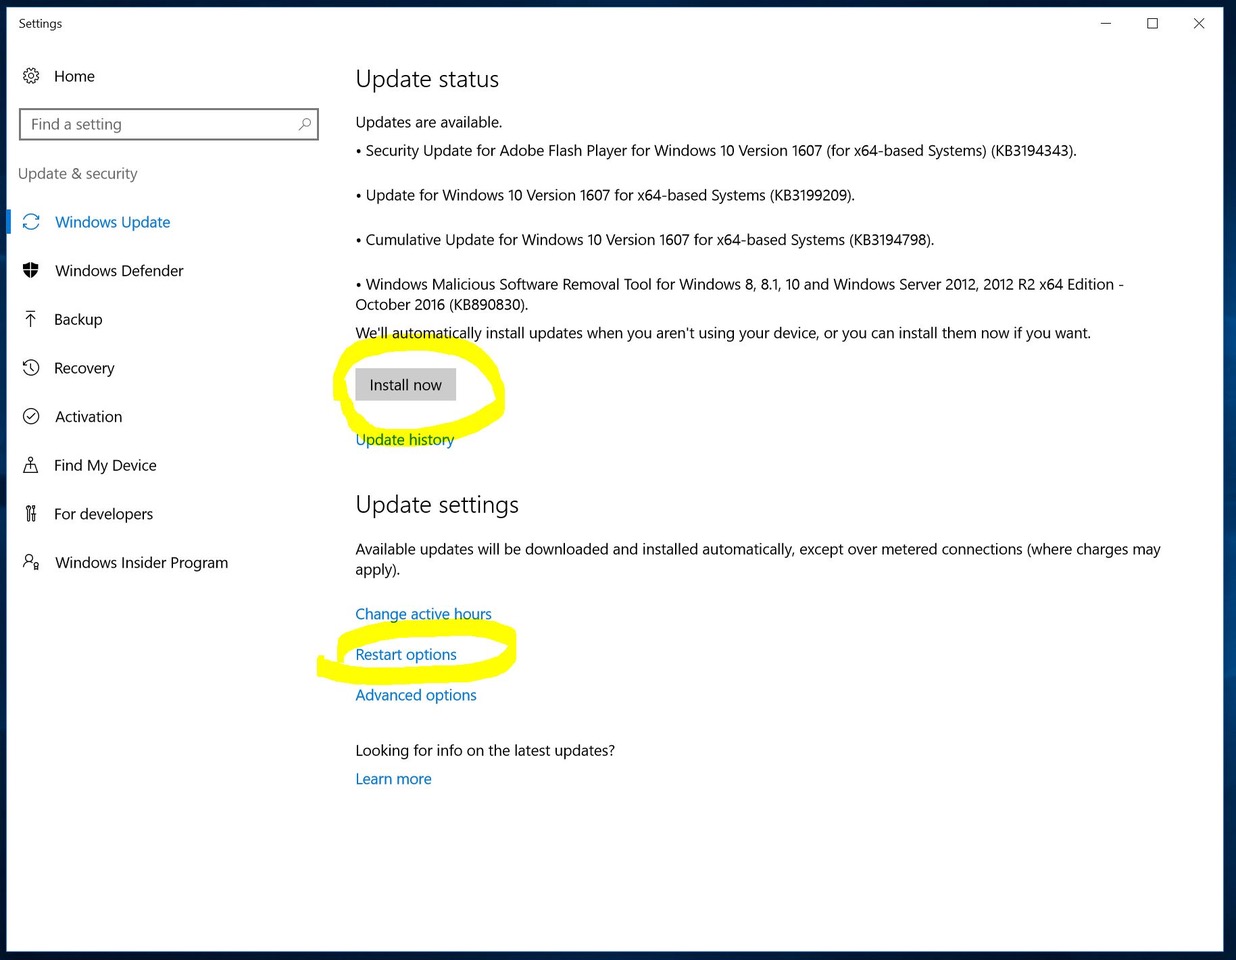Click the search magnifier icon
The height and width of the screenshot is (960, 1236).
point(304,124)
